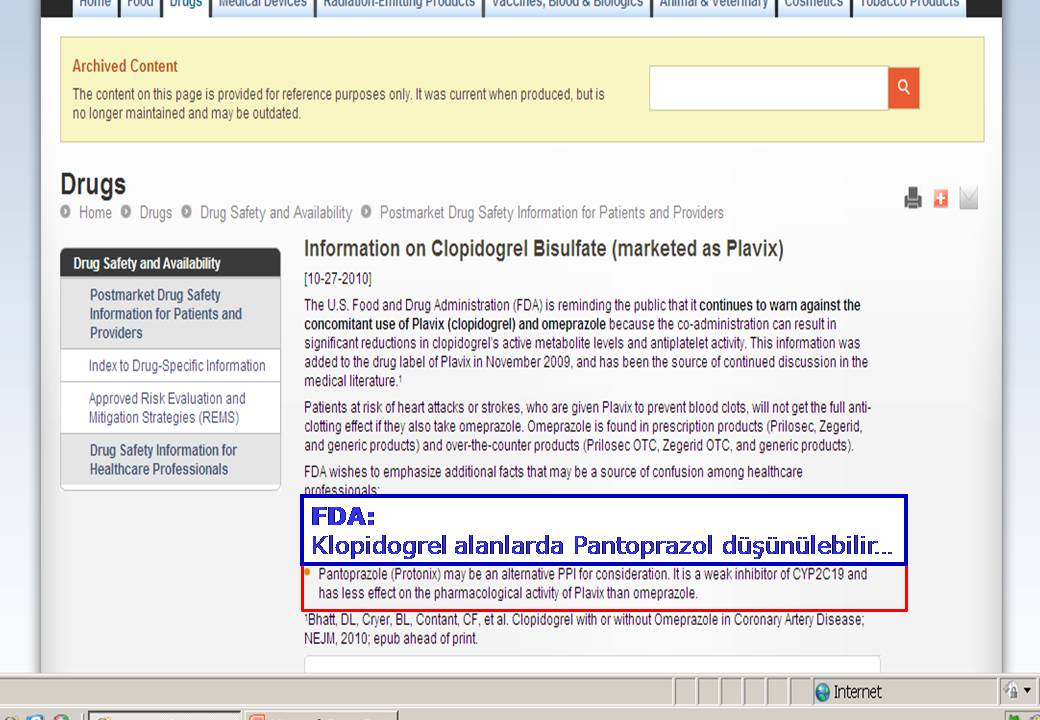Screen dimensions: 1040x720
Task: Open Index to Drug-Specific Information sidebar link
Action: (x=177, y=366)
